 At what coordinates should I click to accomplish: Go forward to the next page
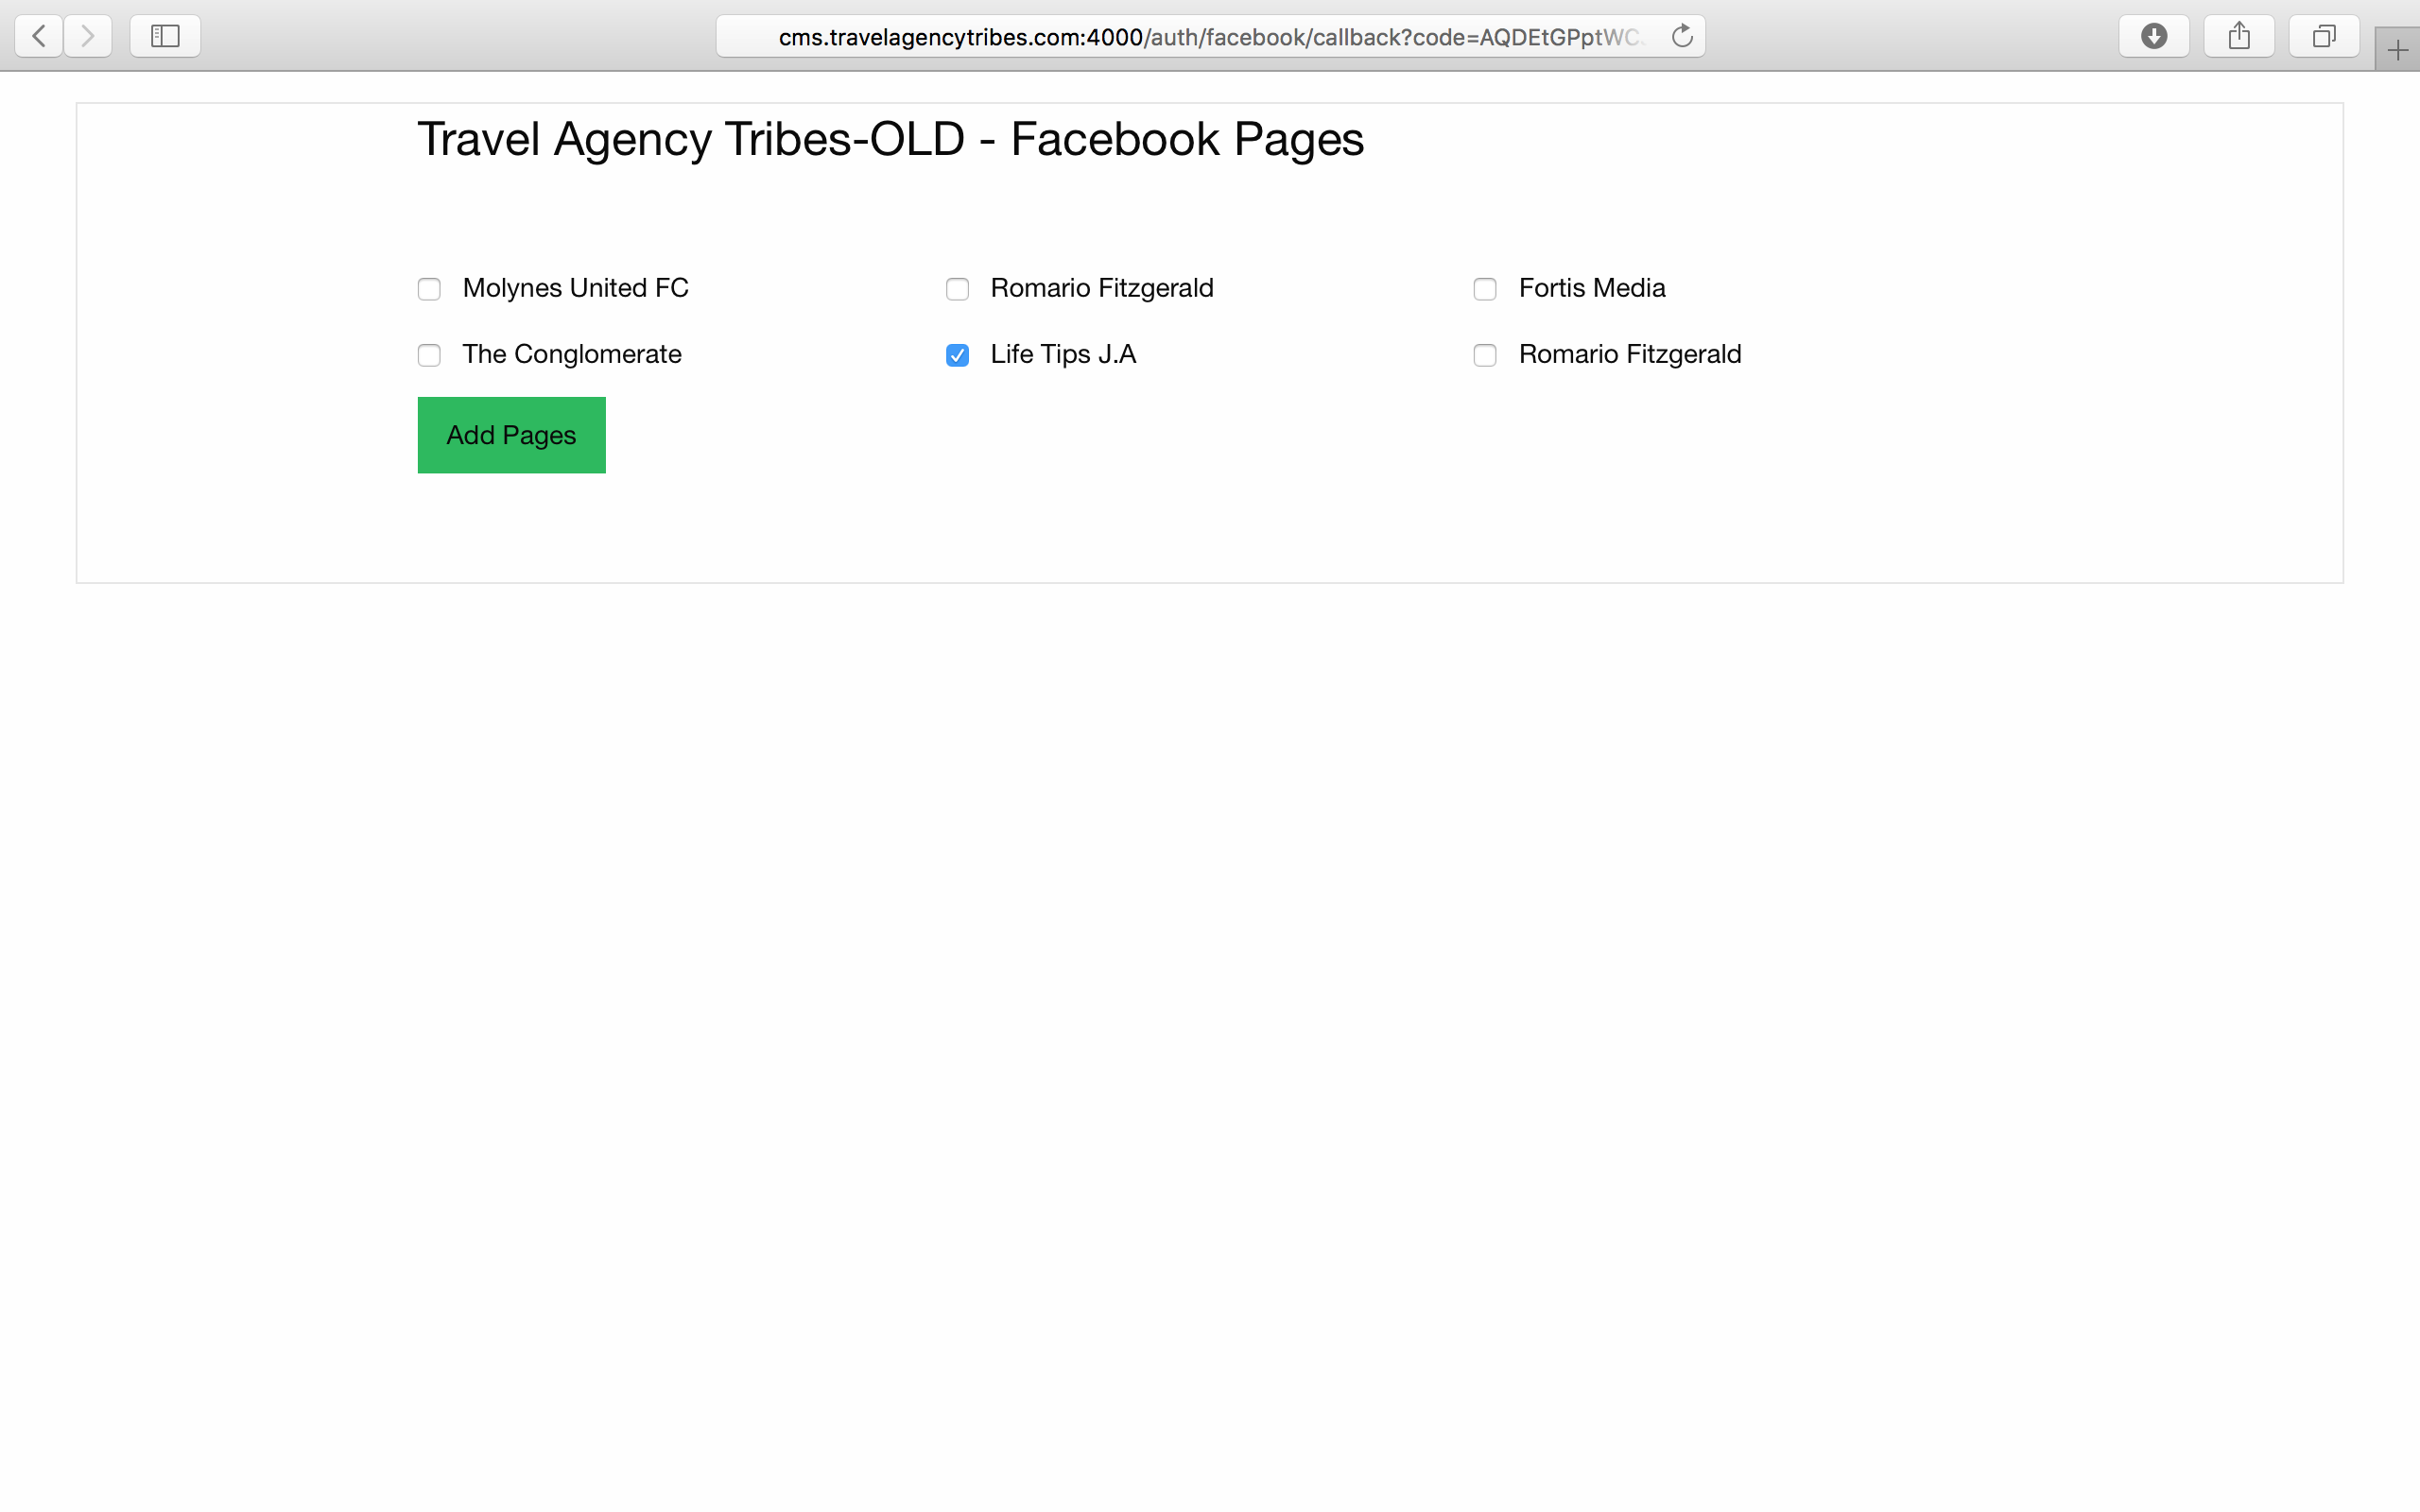point(88,37)
